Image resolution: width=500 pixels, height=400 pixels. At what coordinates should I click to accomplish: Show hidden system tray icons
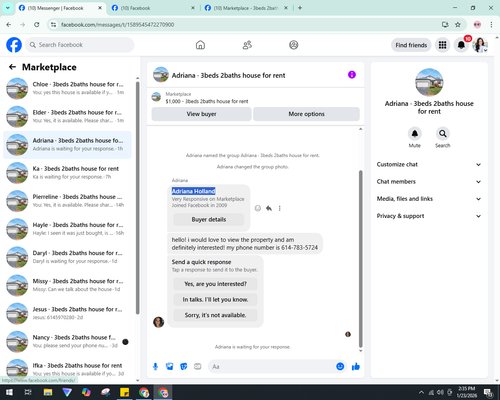421,392
